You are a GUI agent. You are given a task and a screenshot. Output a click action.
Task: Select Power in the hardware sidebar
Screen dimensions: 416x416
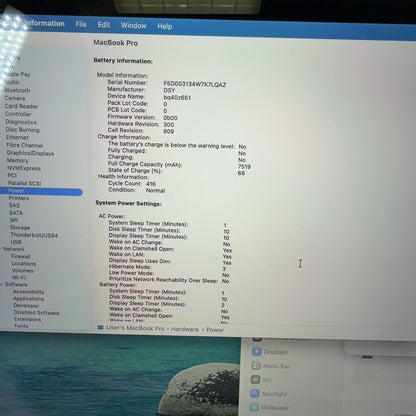(x=41, y=191)
